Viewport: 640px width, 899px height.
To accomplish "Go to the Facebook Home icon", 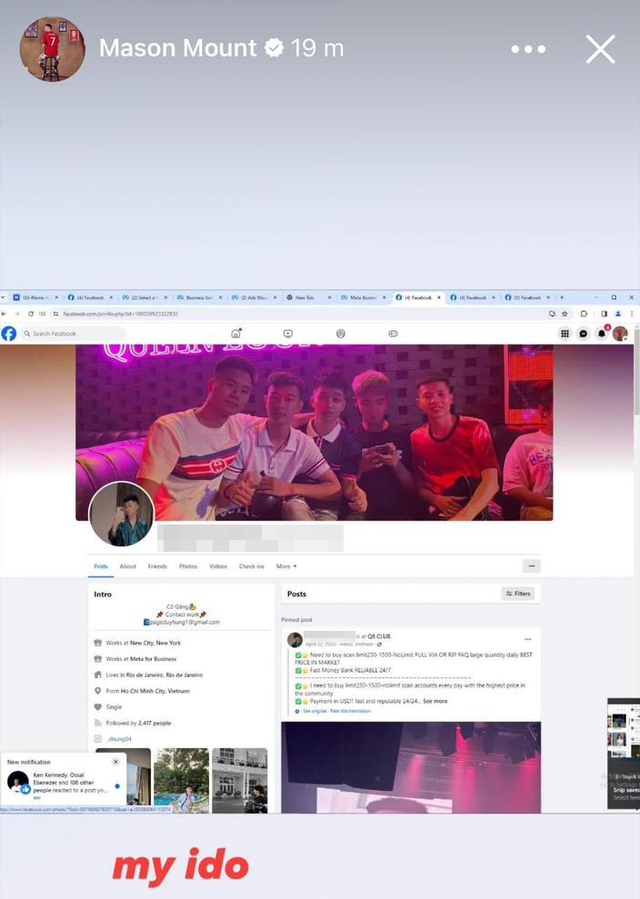I will click(236, 333).
